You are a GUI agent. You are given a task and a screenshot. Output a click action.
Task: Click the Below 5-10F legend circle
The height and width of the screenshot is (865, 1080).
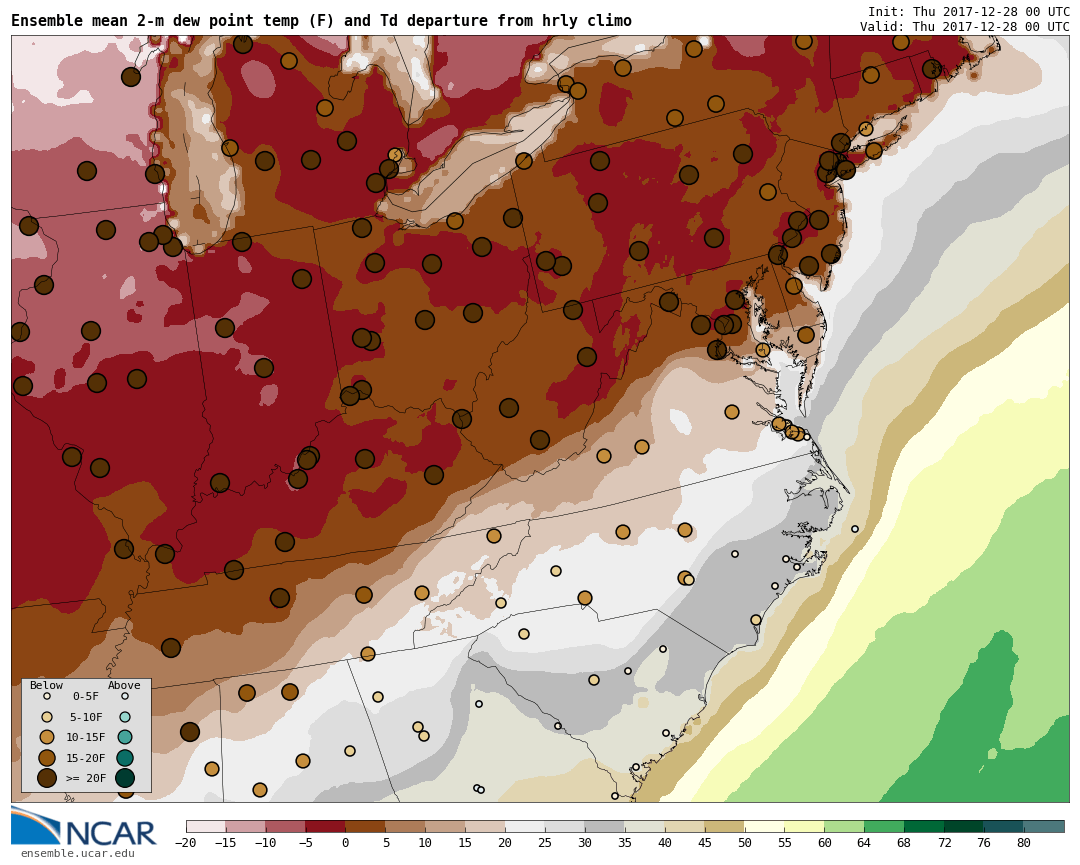pyautogui.click(x=47, y=717)
